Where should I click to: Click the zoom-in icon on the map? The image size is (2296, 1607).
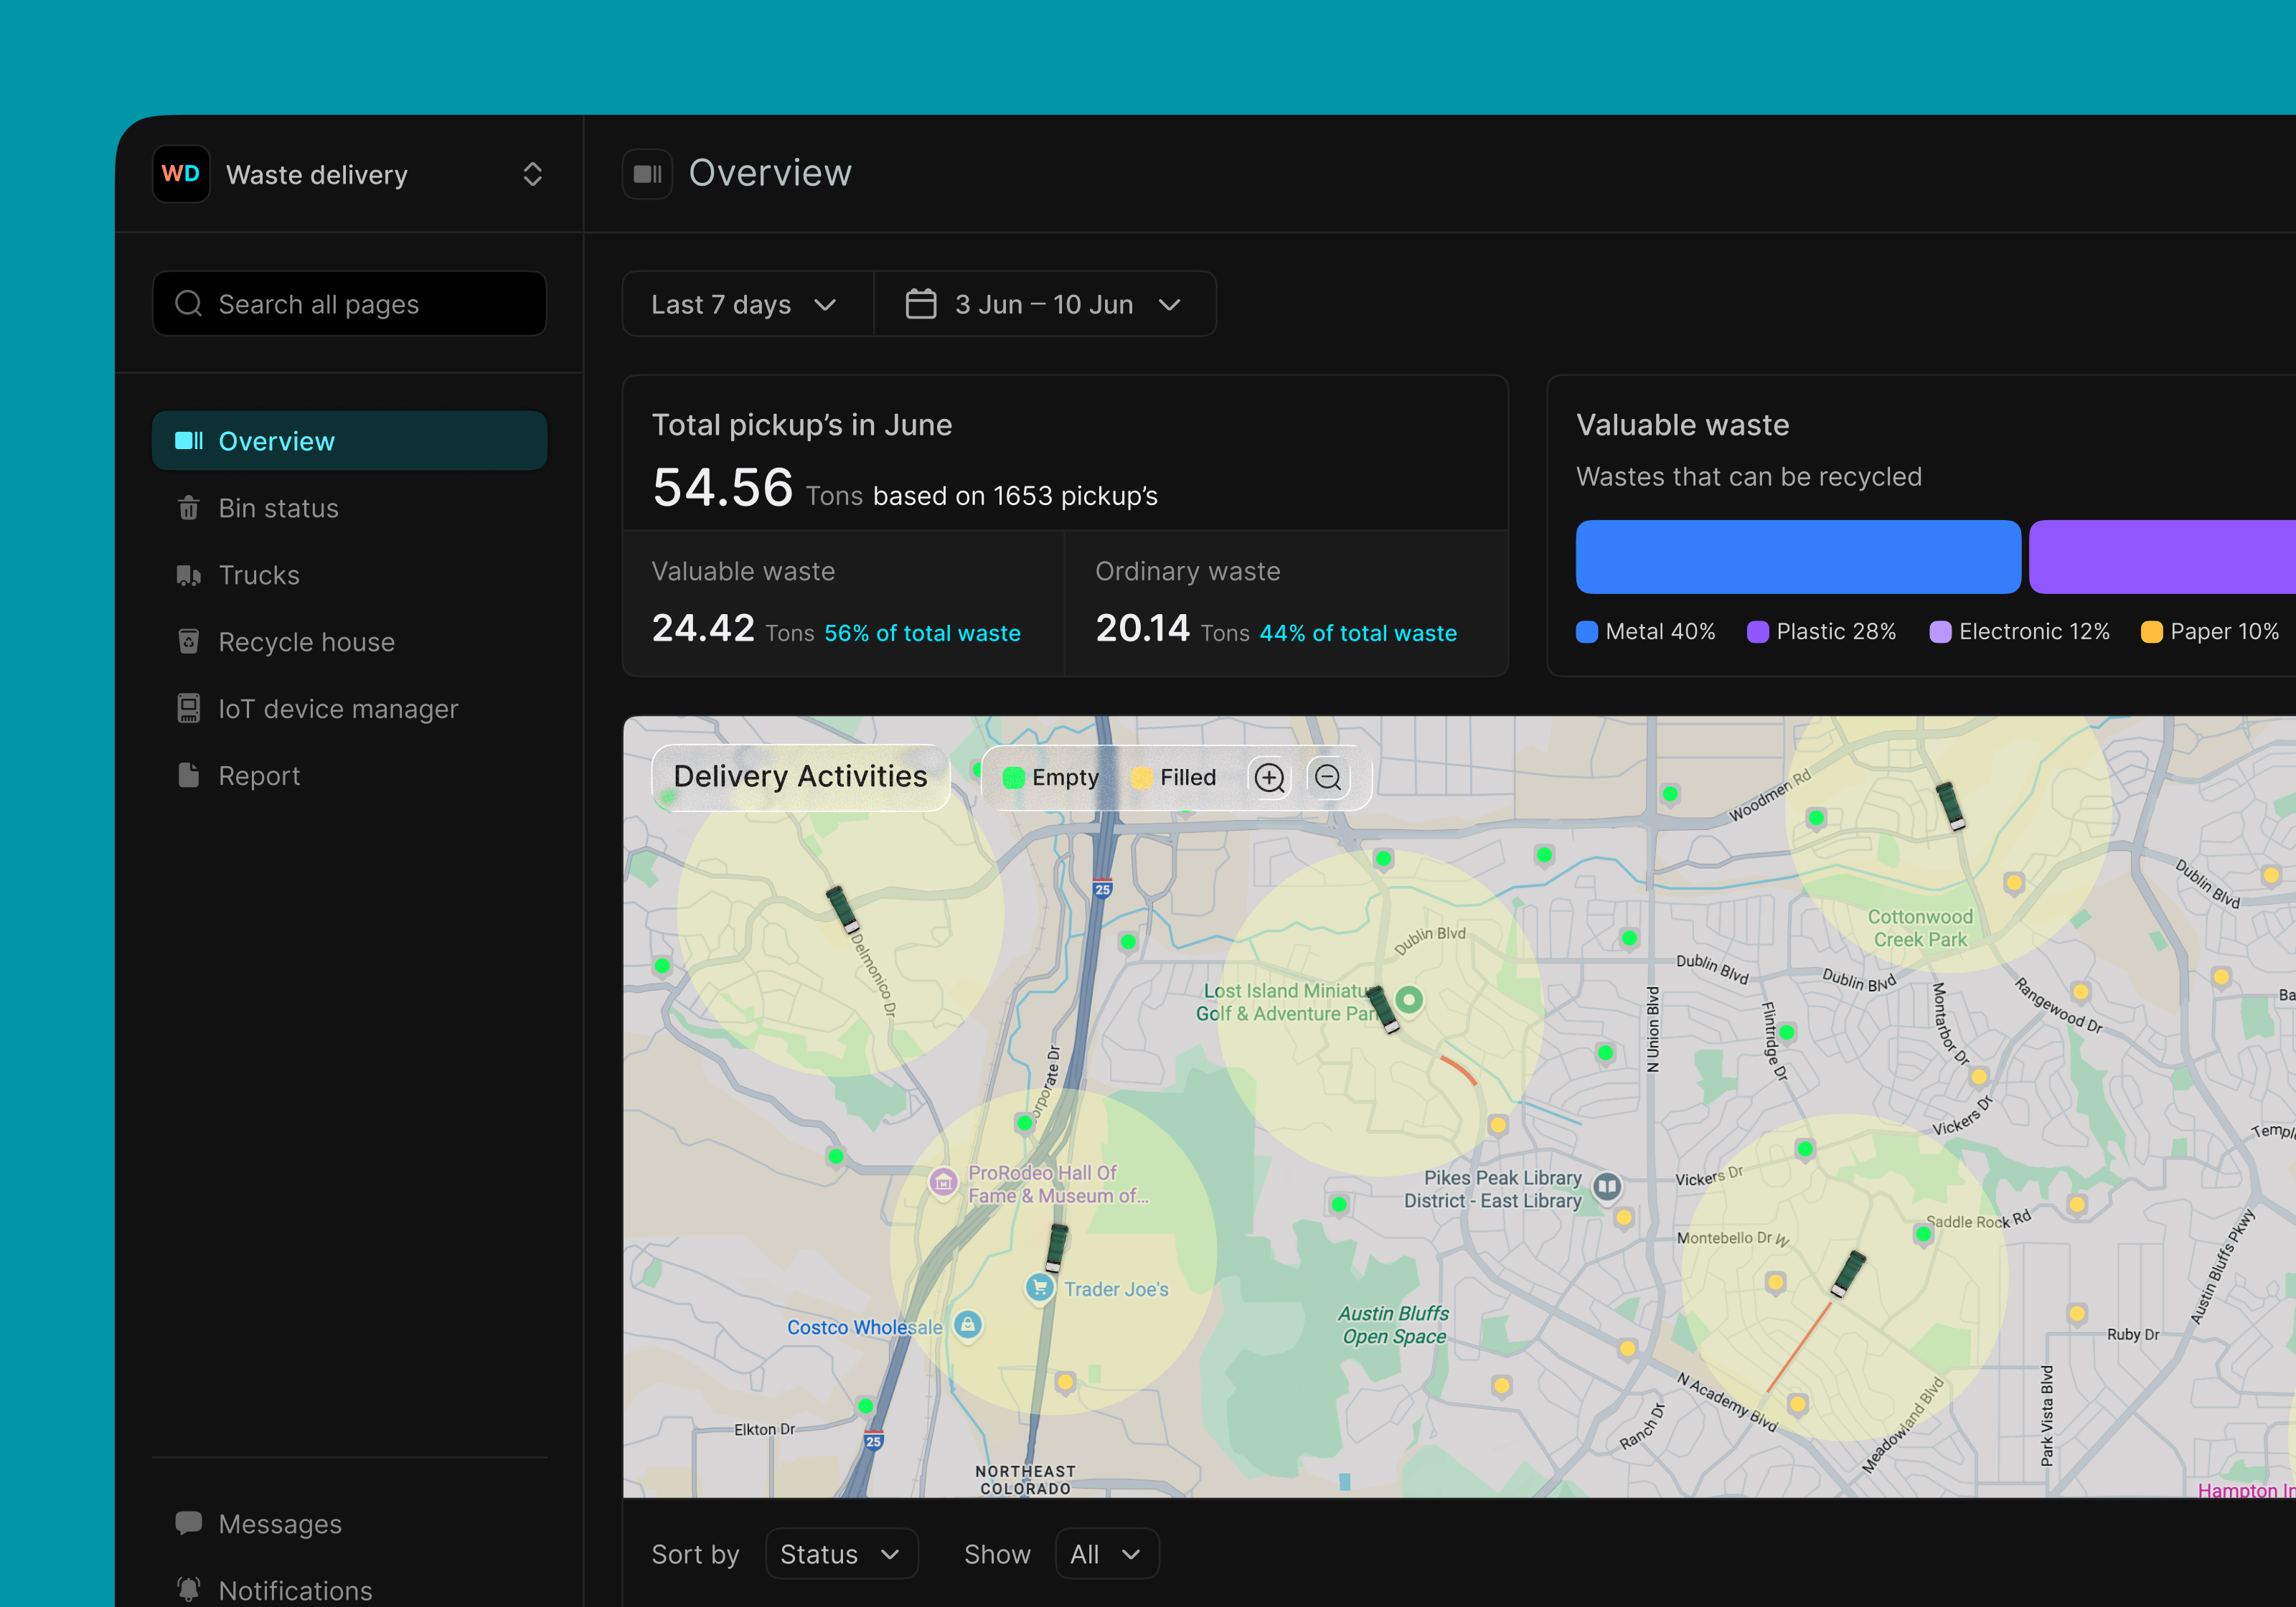[1270, 777]
